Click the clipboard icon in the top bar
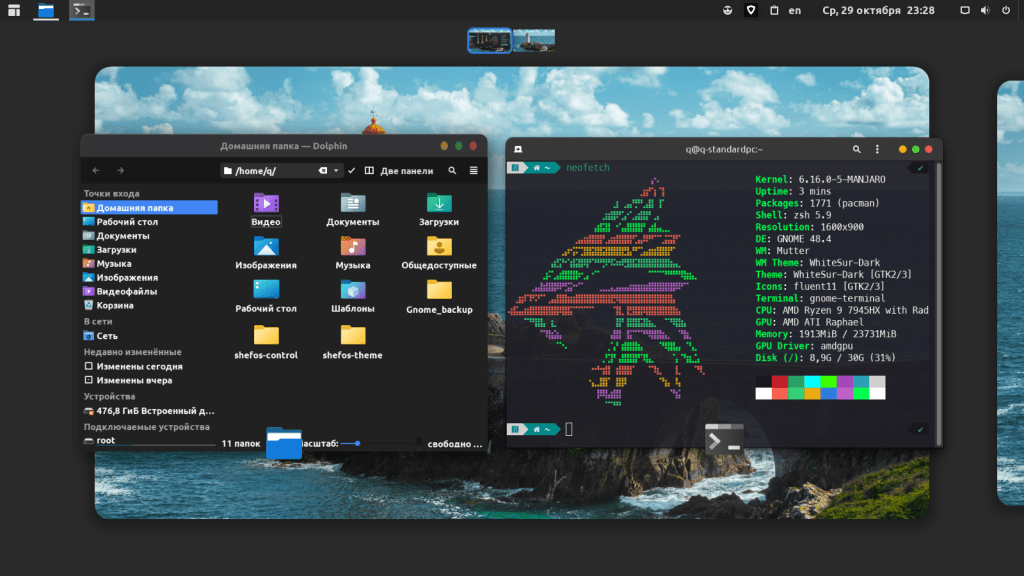Screen dimensions: 1024x576 (774, 10)
